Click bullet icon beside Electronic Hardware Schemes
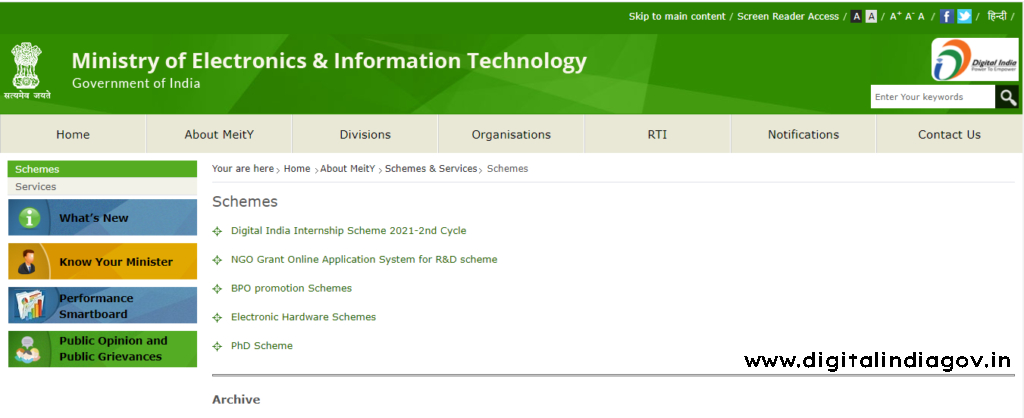1024x418 pixels. (x=217, y=317)
